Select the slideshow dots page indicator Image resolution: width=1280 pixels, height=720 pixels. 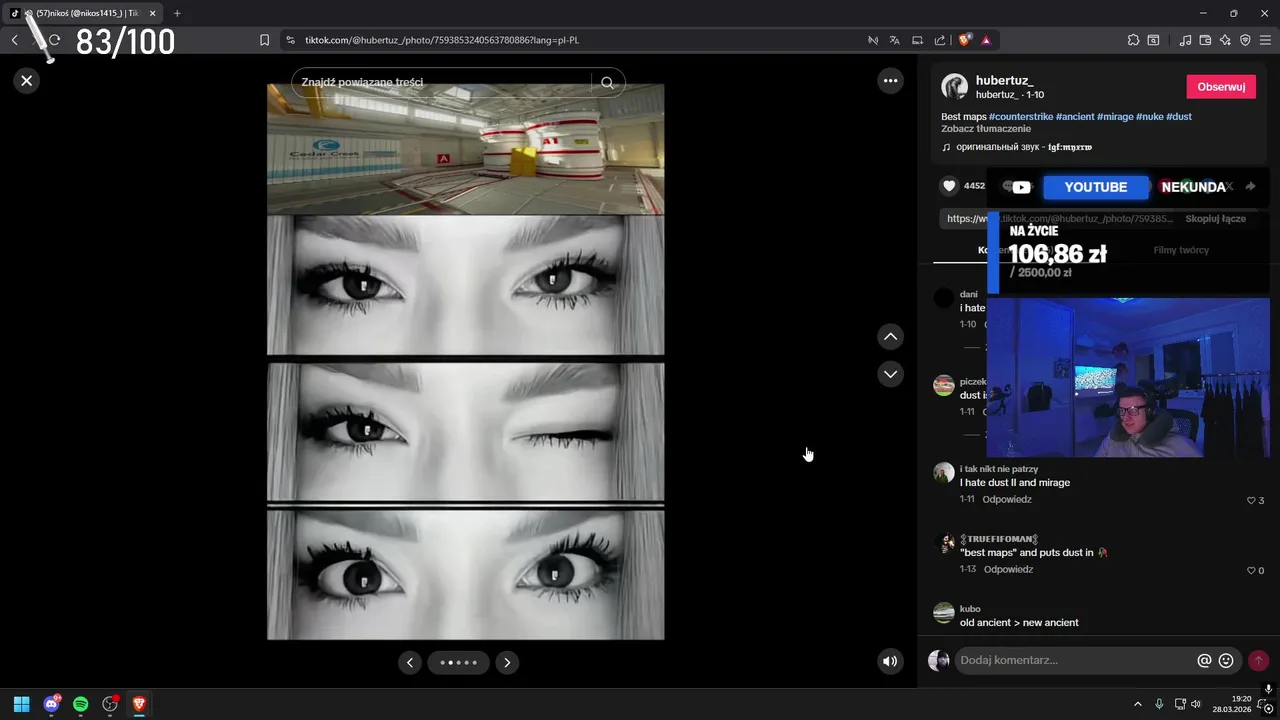458,662
